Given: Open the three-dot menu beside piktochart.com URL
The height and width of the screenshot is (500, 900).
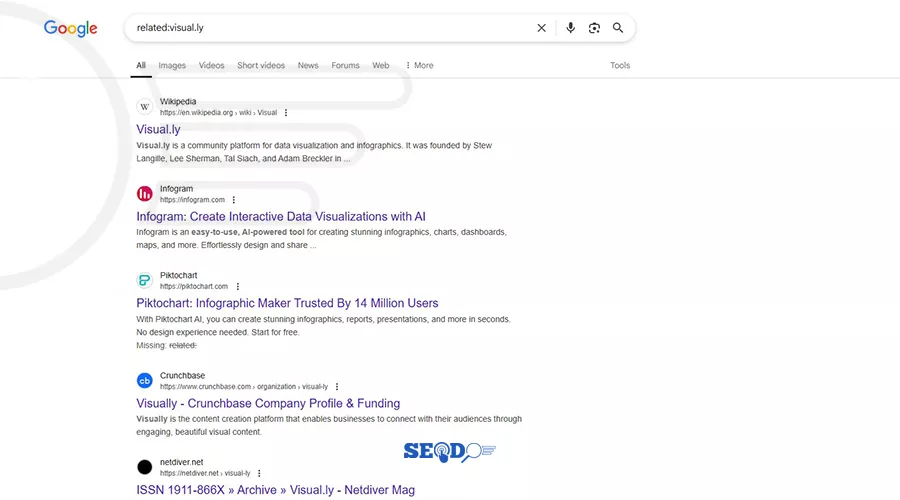Looking at the screenshot, I should pos(238,286).
